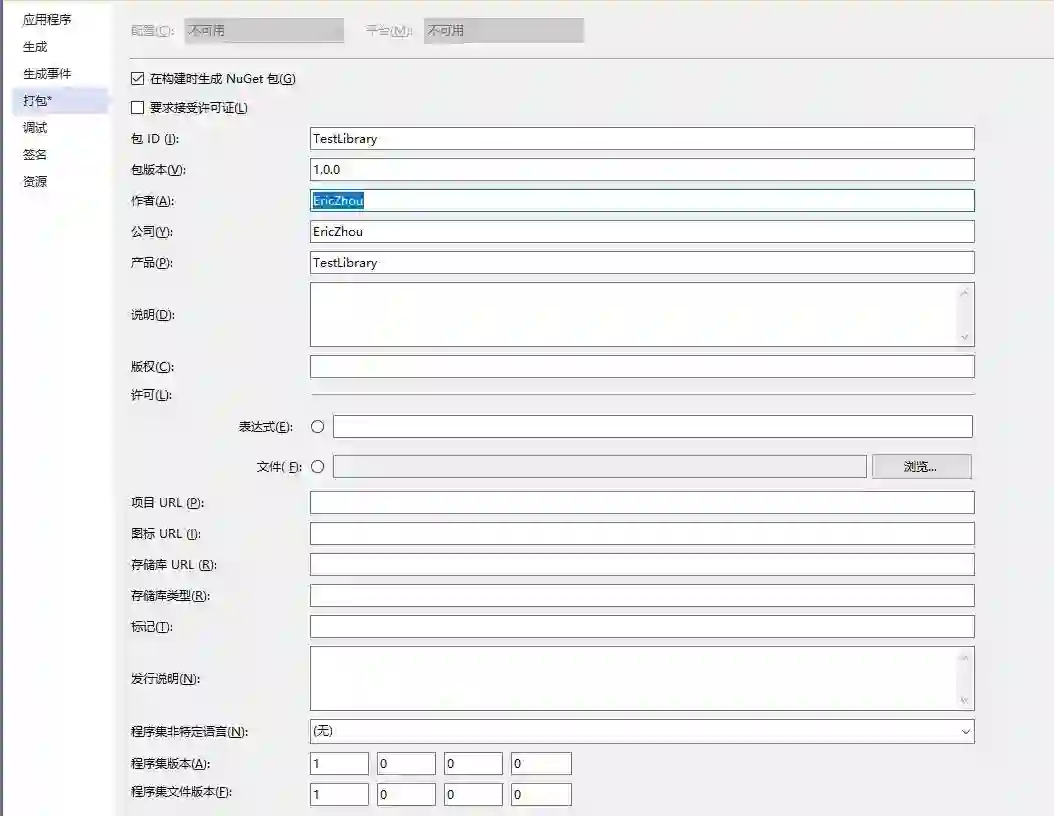This screenshot has width=1054, height=816.
Task: Click the fourth 程序集文件版本 number box
Action: point(541,794)
